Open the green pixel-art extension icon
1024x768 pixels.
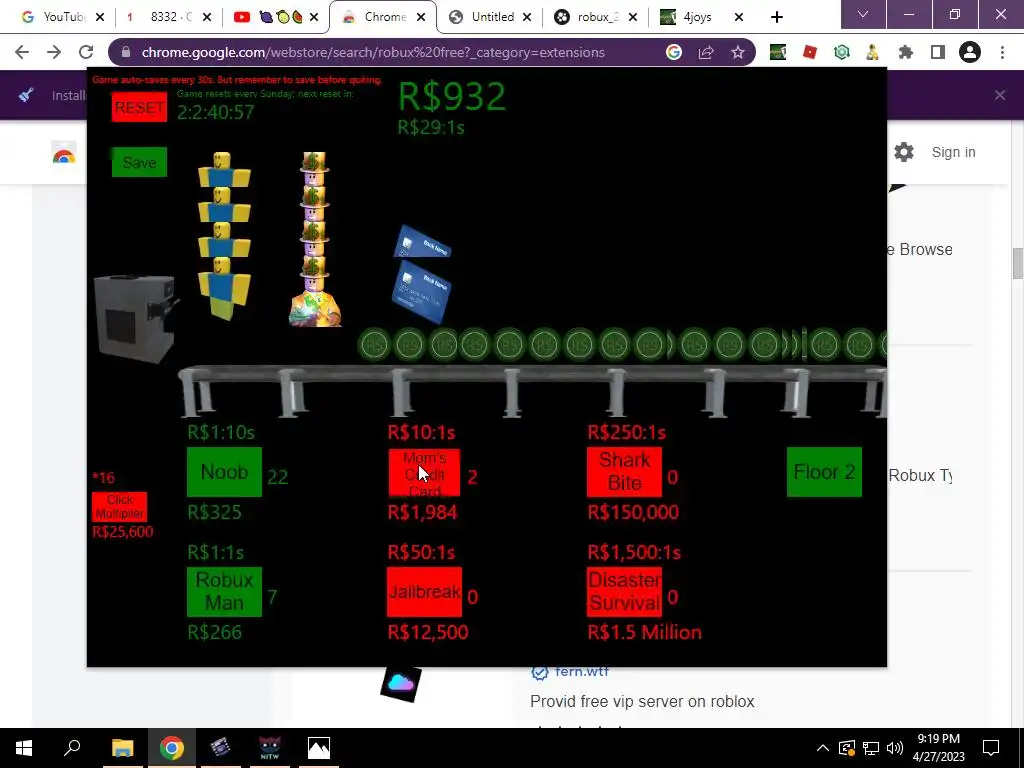tap(777, 52)
